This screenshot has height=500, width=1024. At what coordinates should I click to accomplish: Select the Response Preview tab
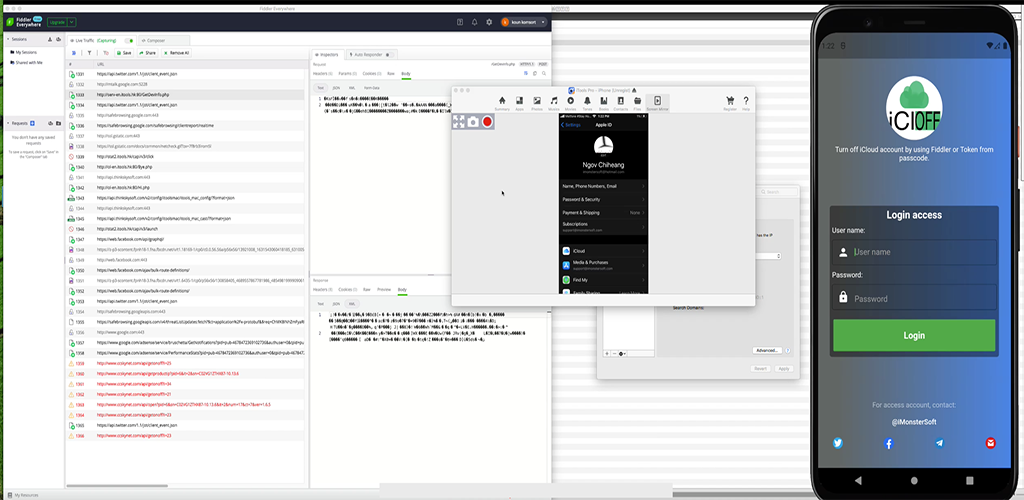[384, 289]
